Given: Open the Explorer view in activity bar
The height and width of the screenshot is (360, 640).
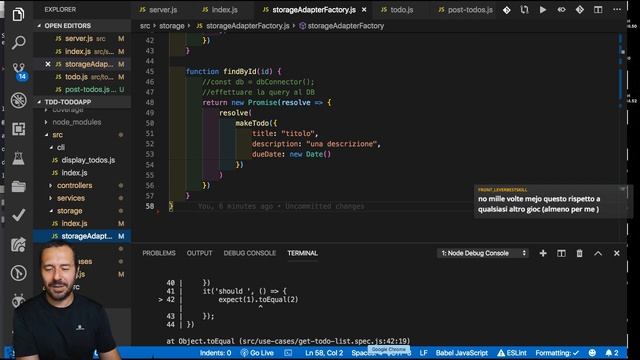Looking at the screenshot, I should point(18,15).
